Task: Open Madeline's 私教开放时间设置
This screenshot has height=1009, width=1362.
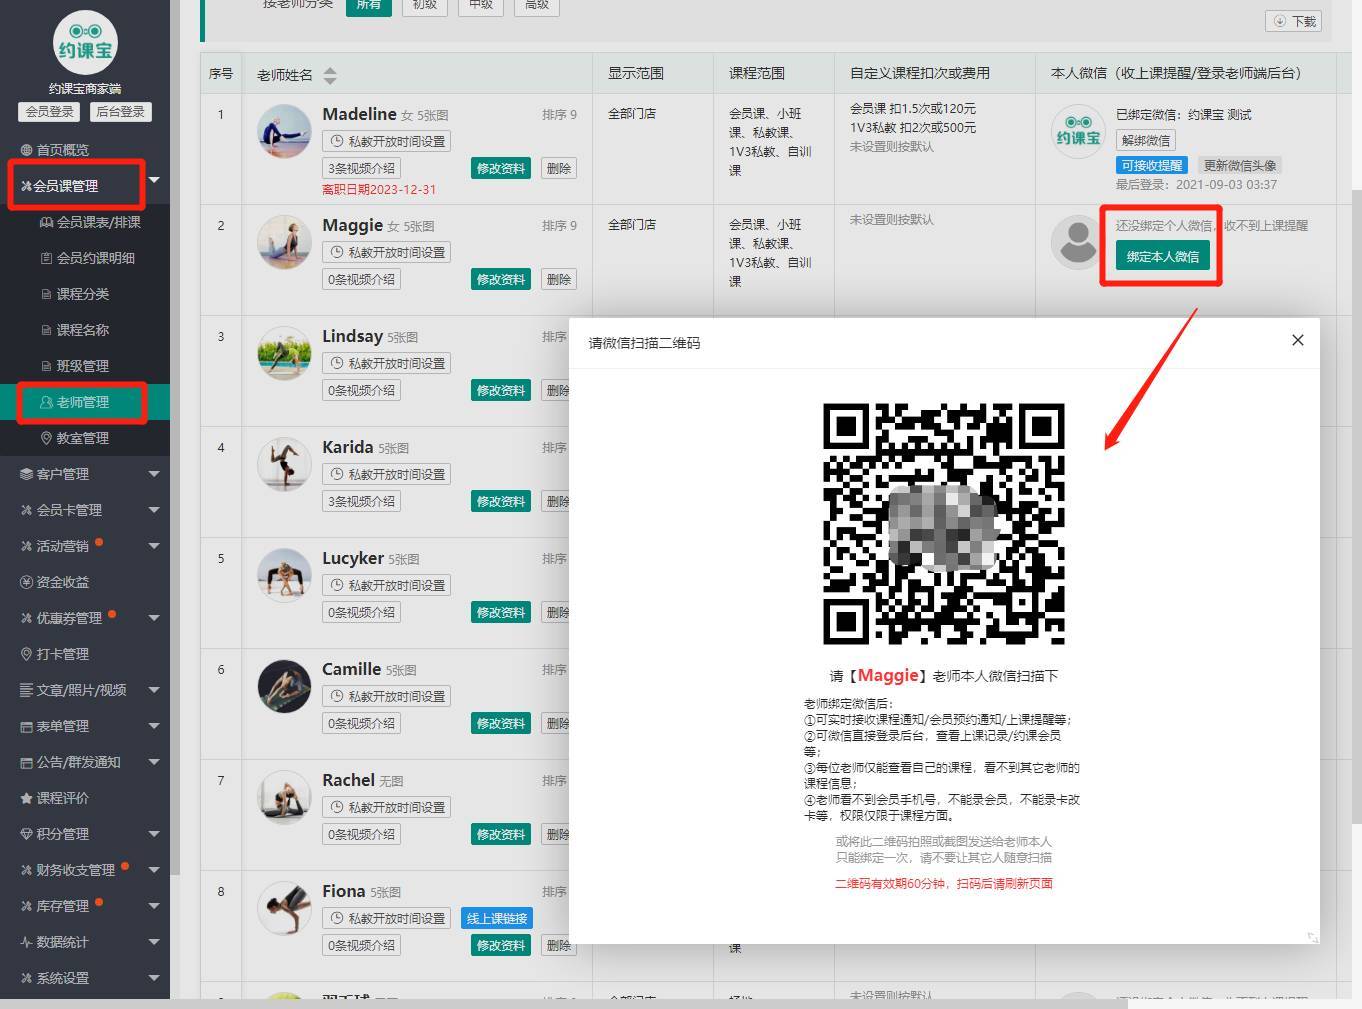Action: pyautogui.click(x=387, y=141)
